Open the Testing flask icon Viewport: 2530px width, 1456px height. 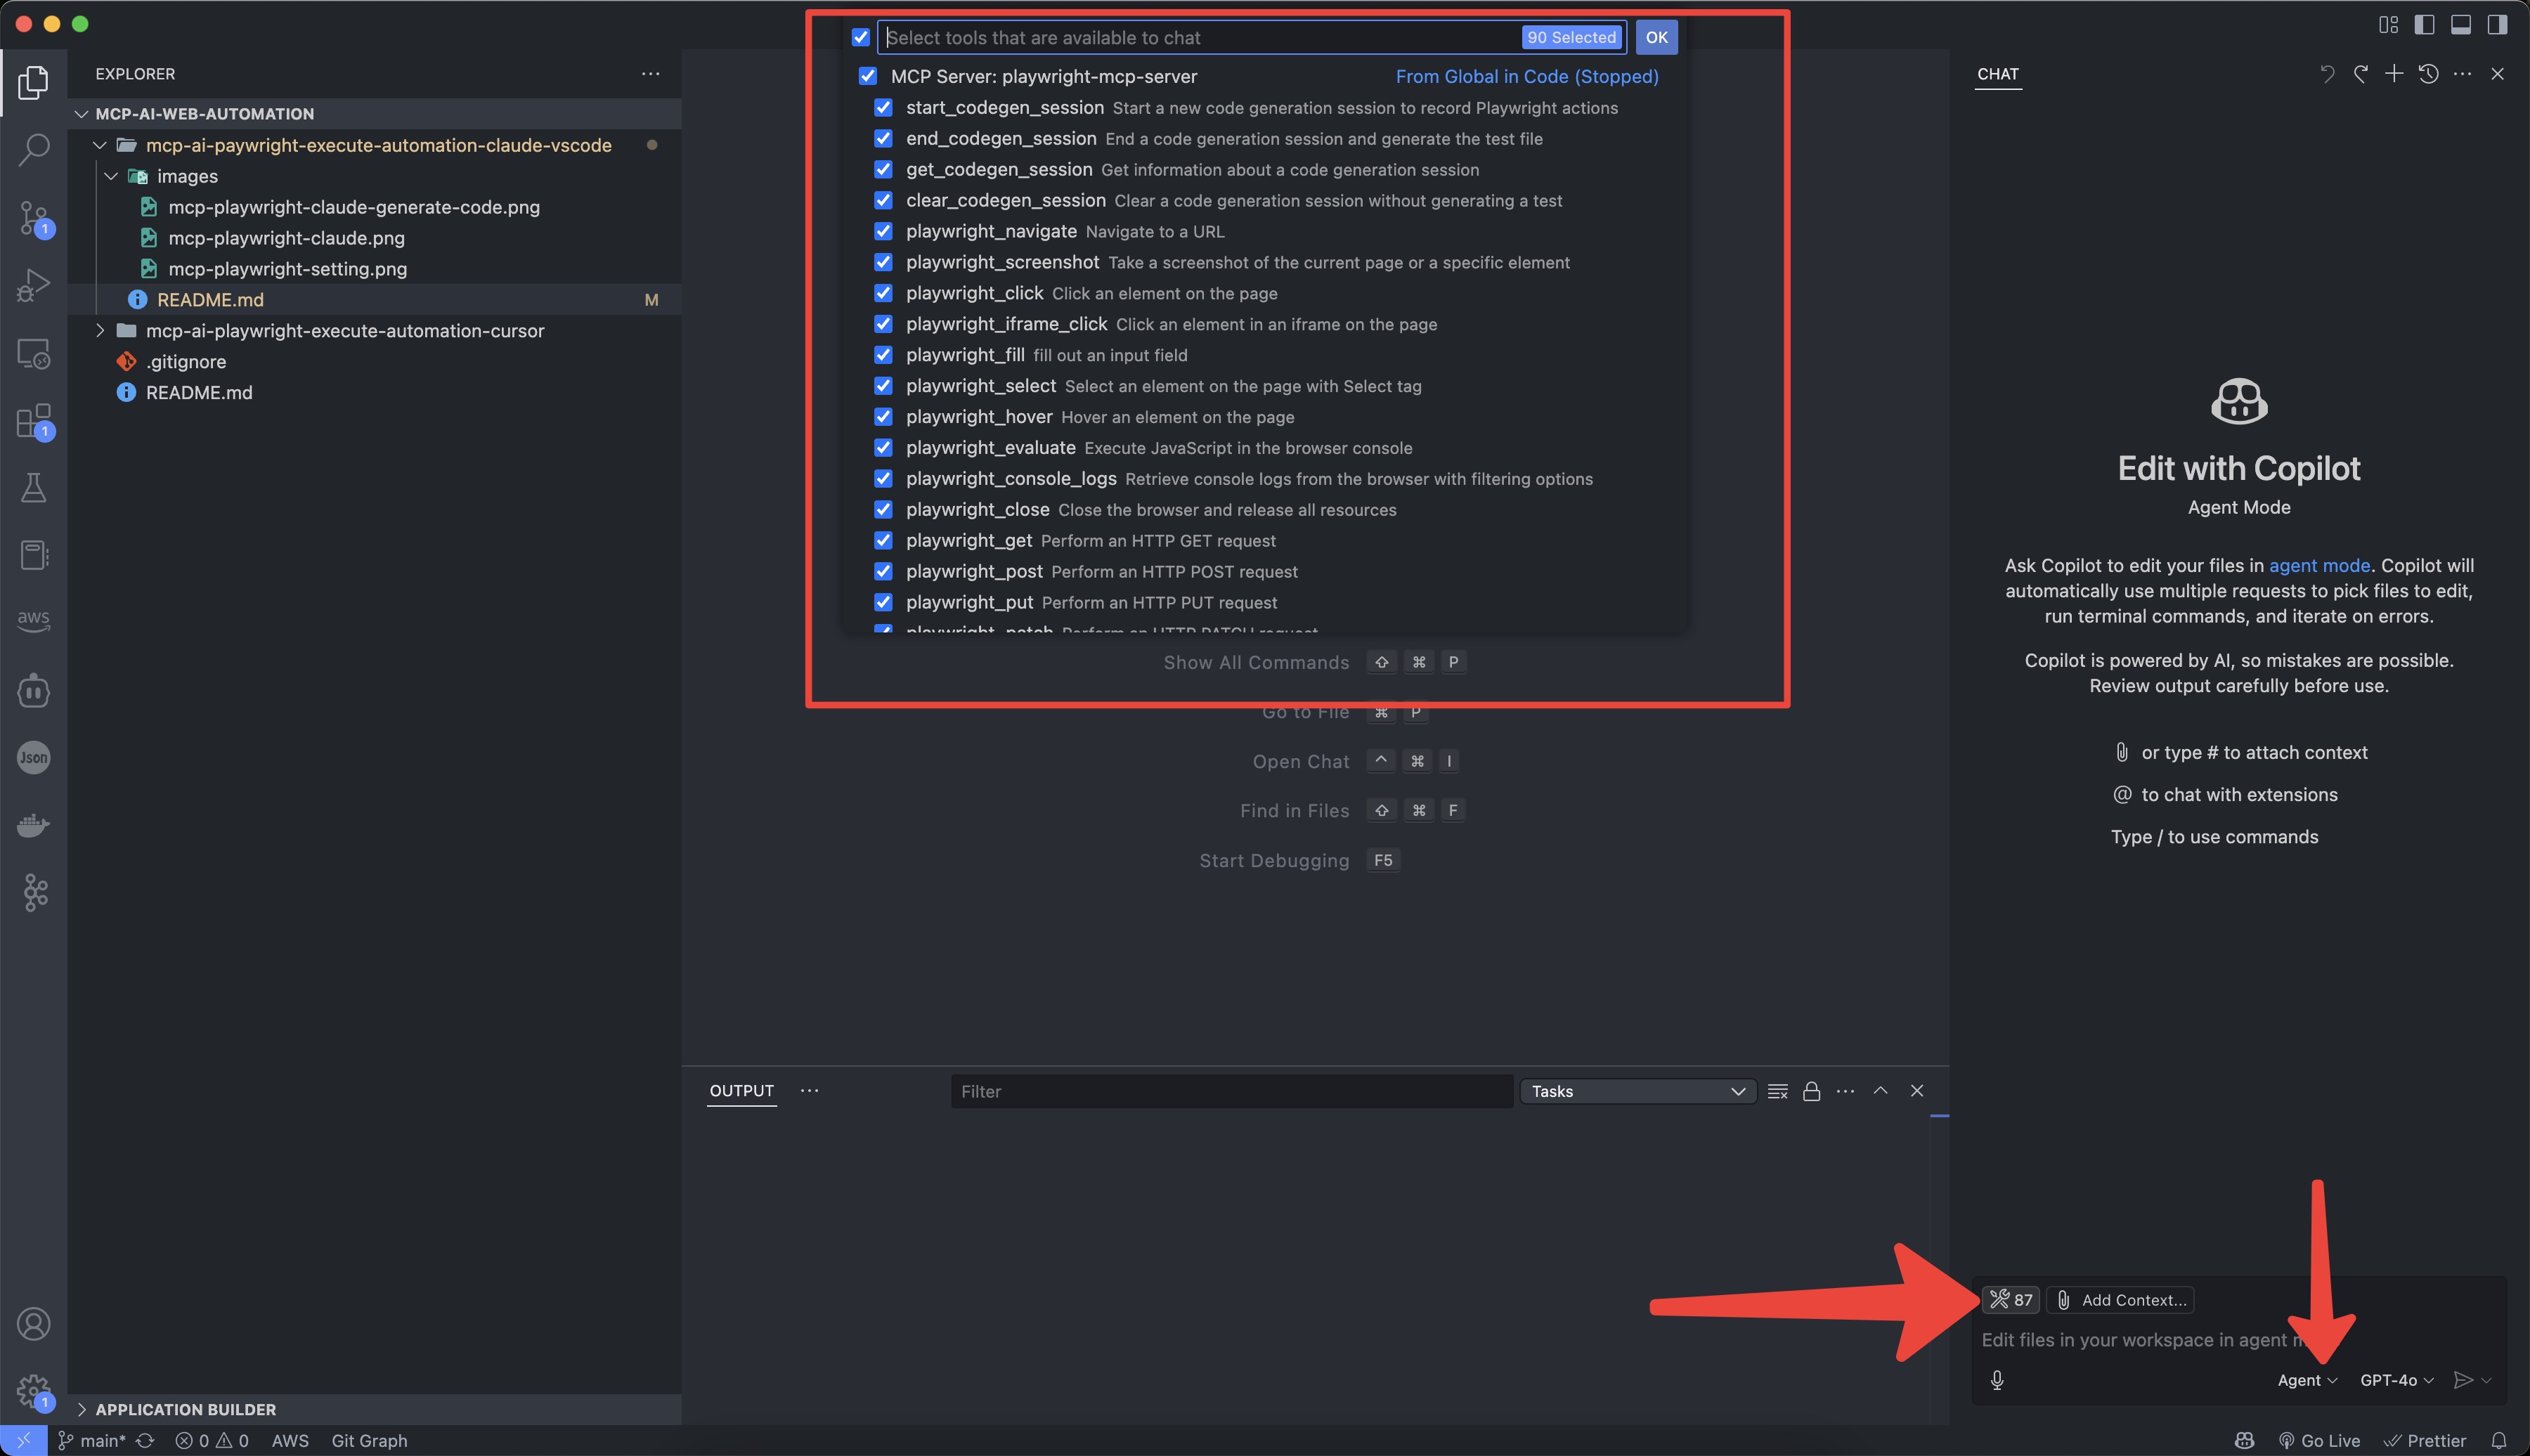point(33,488)
